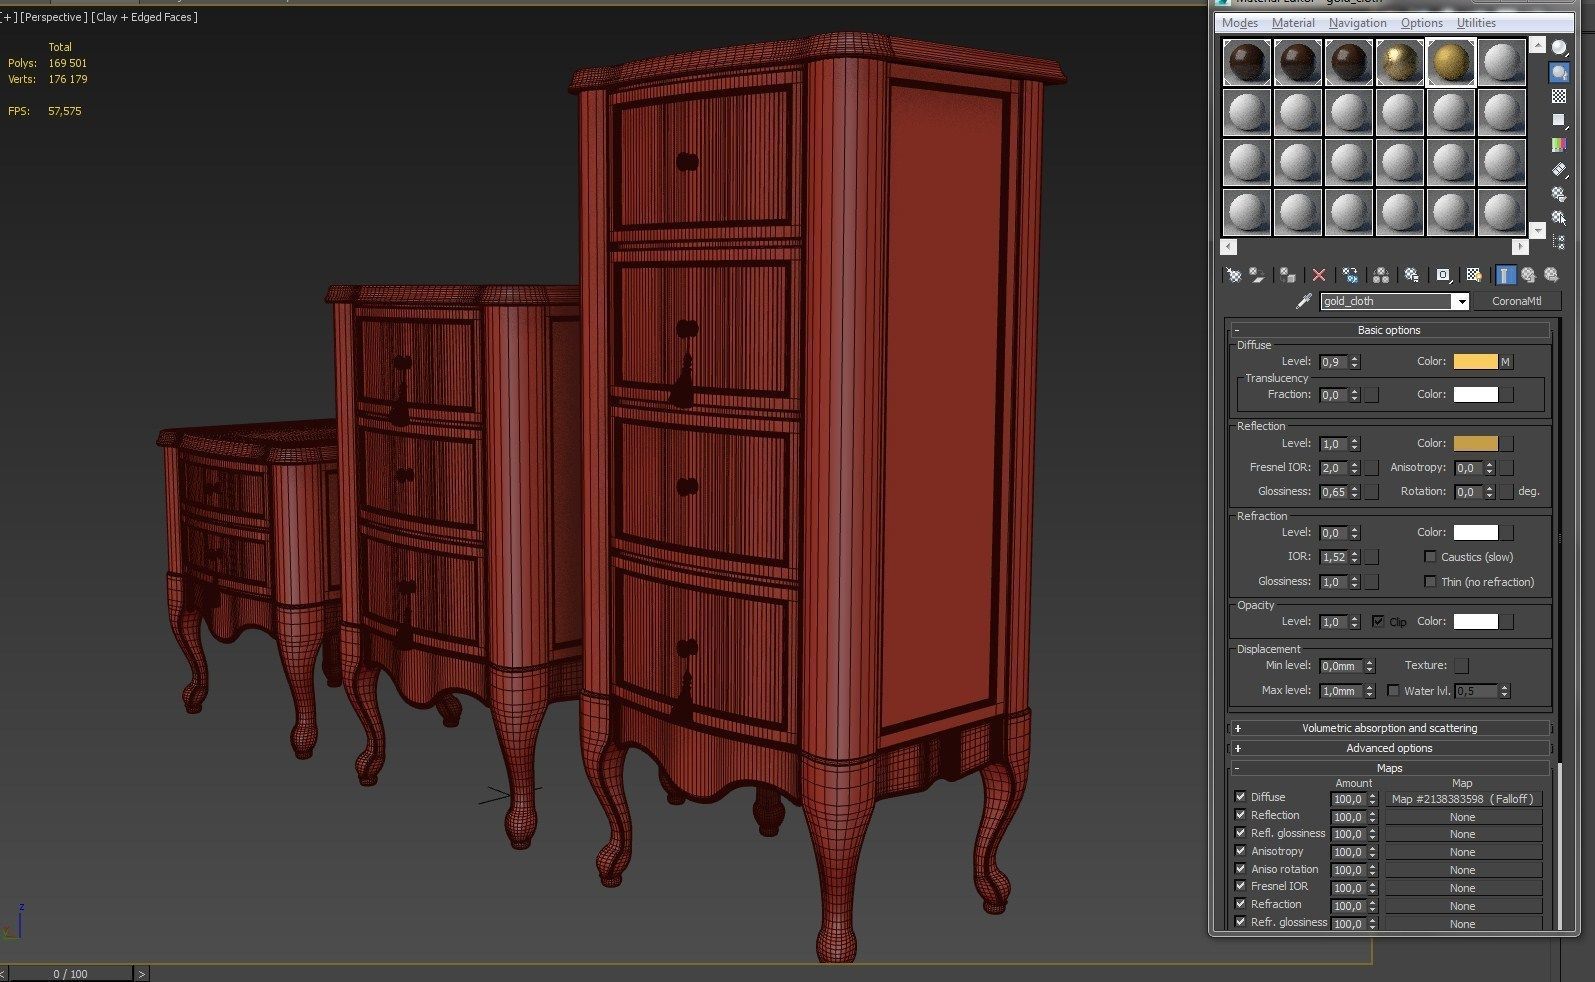Click the Clay + Edged Faces label
1595x982 pixels.
(145, 17)
